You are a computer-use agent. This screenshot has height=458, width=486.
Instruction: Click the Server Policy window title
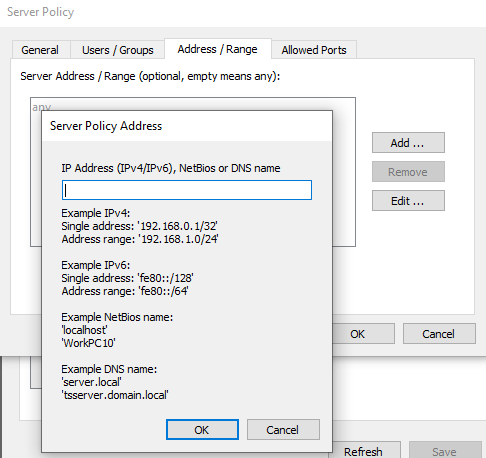point(41,12)
